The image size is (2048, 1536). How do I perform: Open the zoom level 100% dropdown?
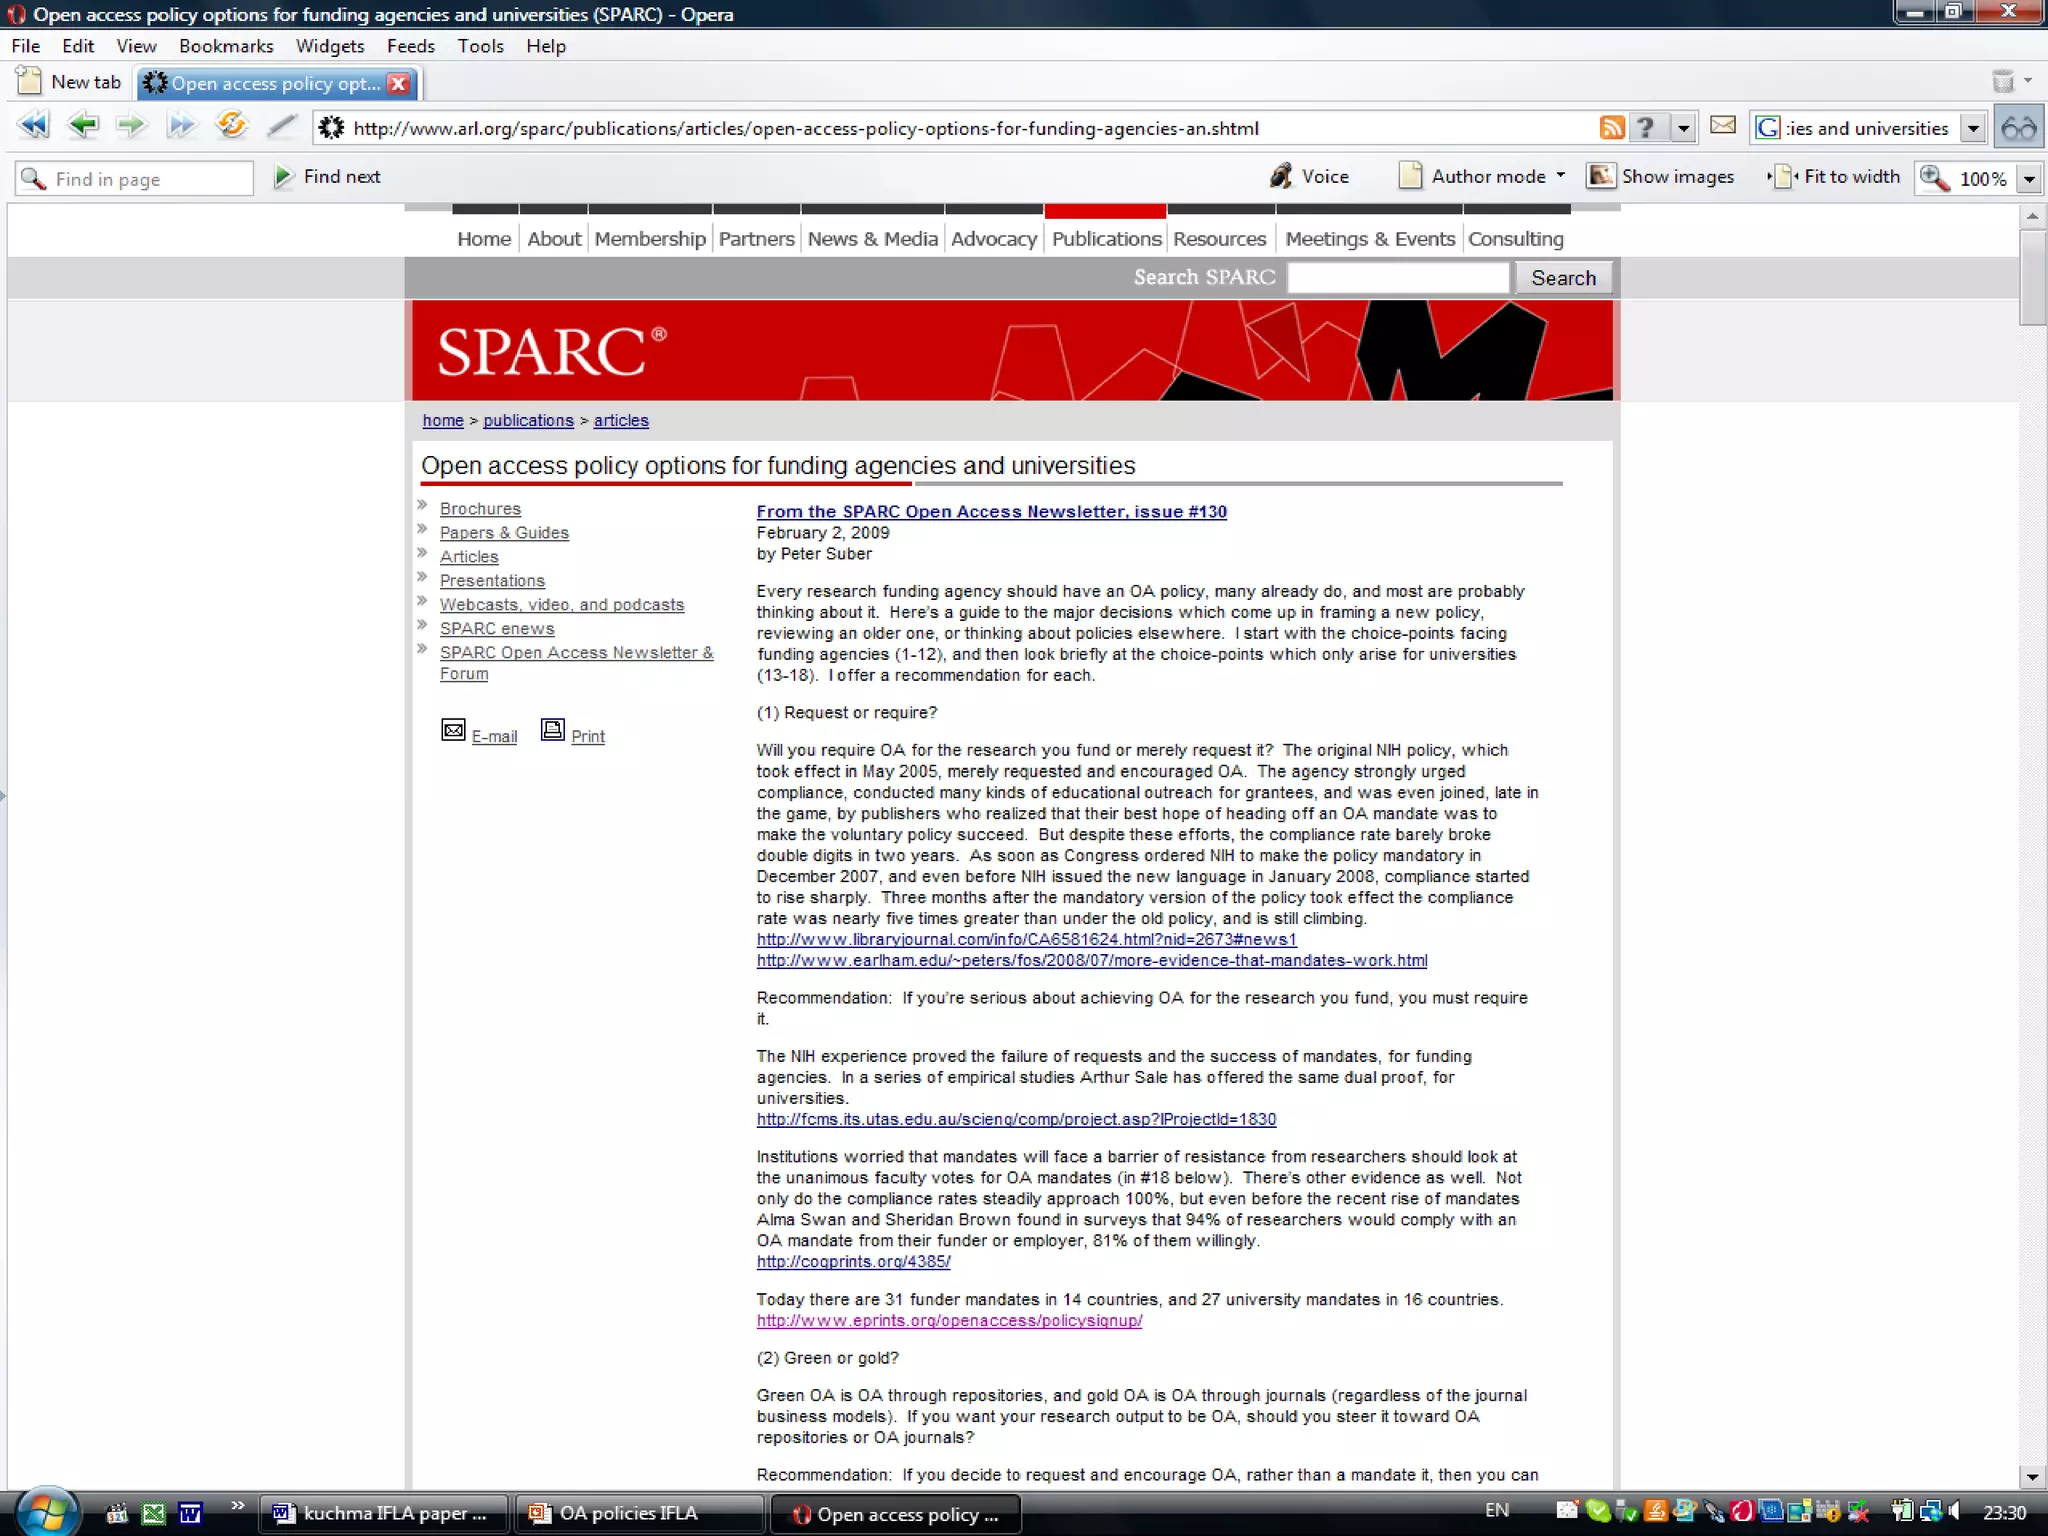(2030, 179)
